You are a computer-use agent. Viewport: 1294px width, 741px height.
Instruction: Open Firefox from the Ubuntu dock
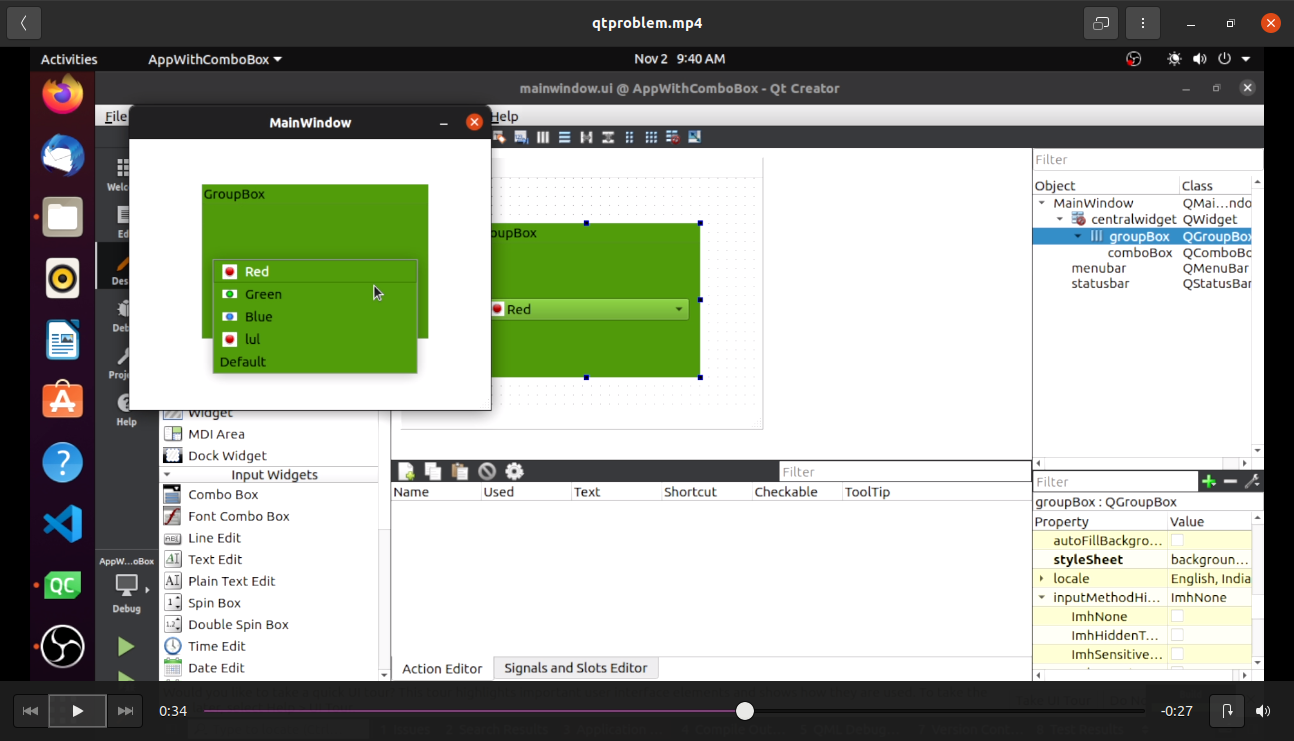coord(62,96)
